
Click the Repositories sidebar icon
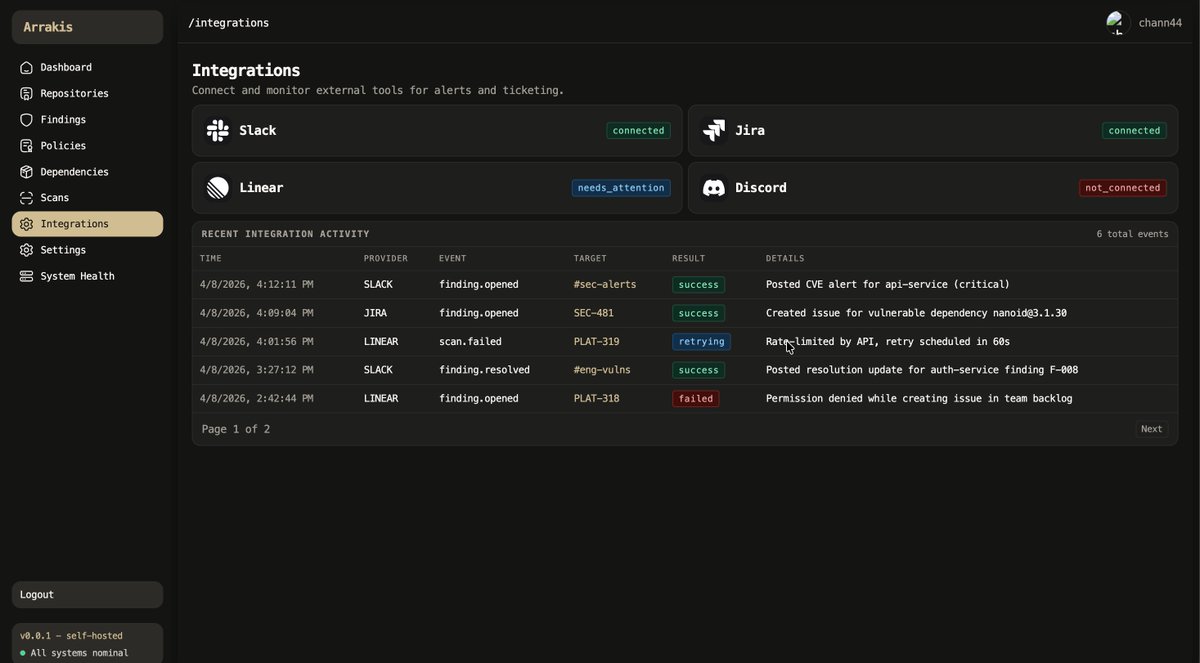pos(27,94)
